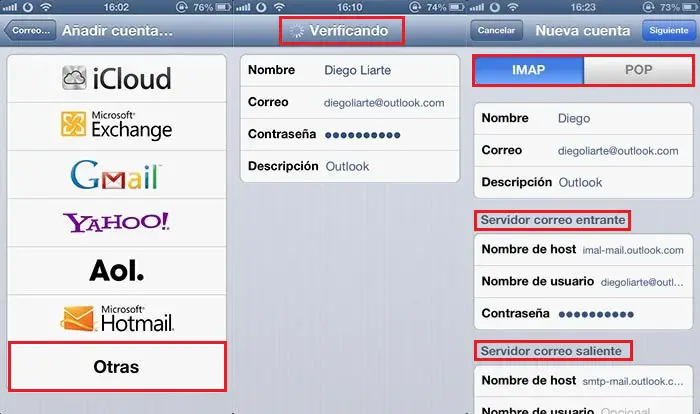The image size is (700, 414).
Task: Switch to the IMAP tab
Action: tap(529, 70)
